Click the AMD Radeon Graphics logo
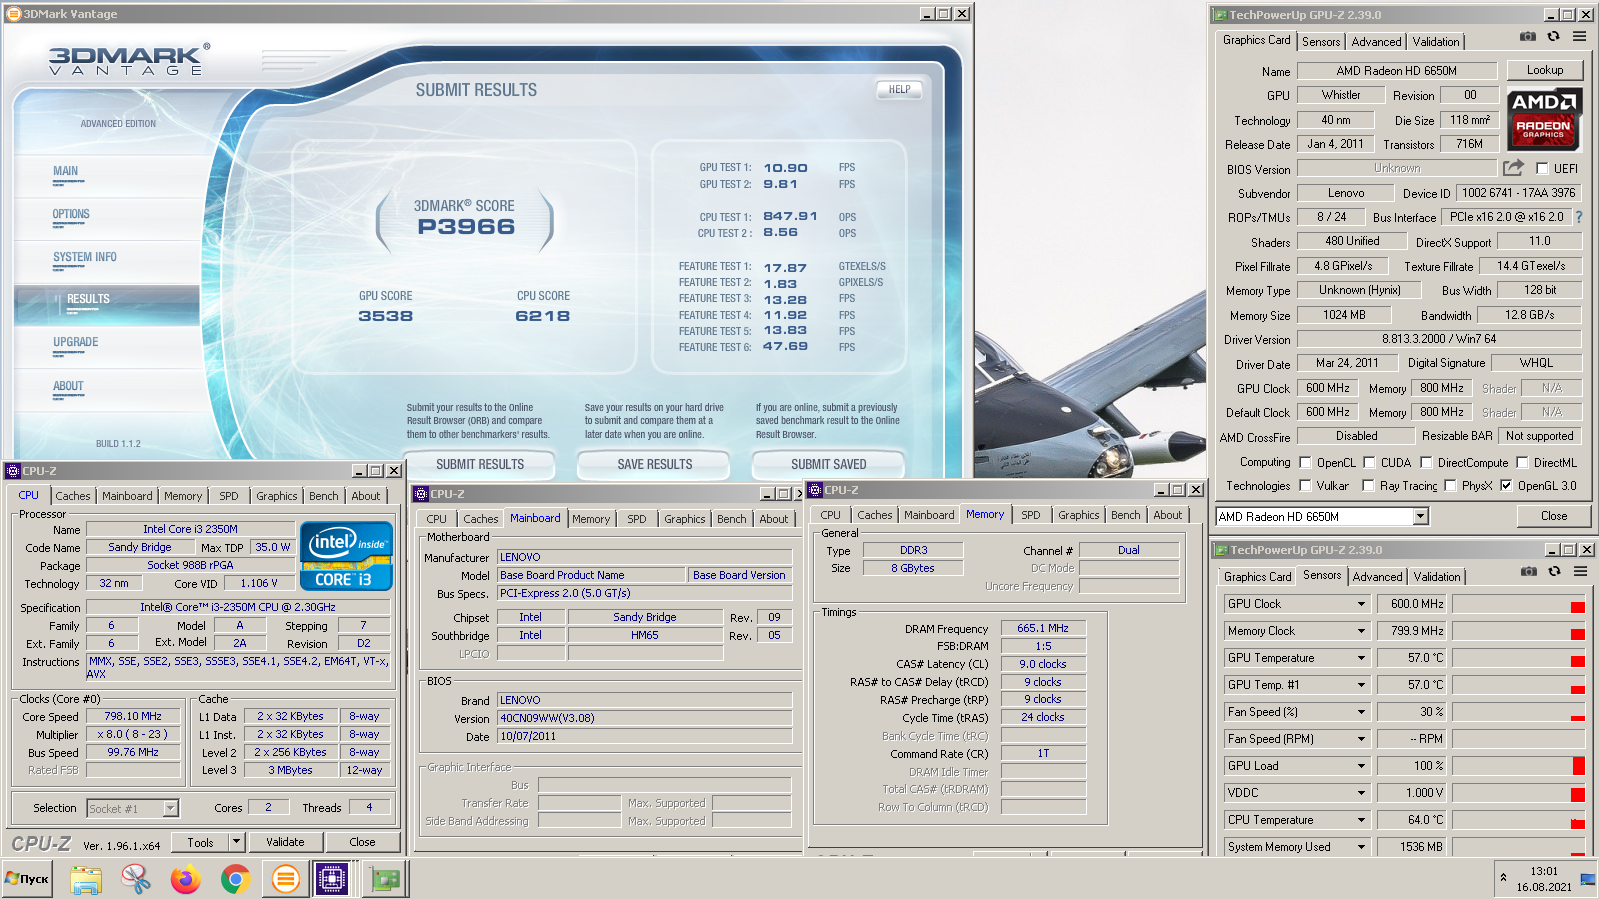The height and width of the screenshot is (899, 1599). 1544,119
